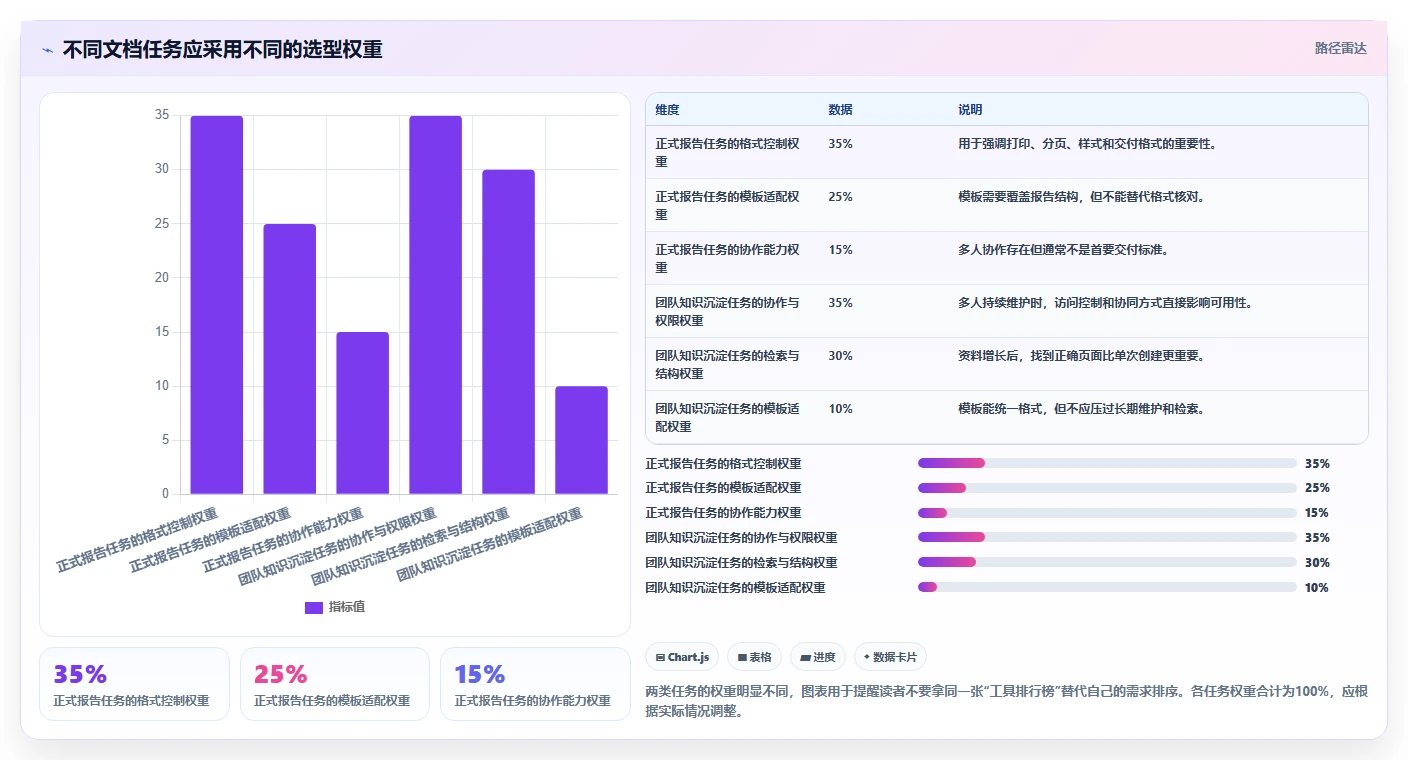Screen dimensions: 1408x760
Task: Click x-axis label 正式报告任务的格式控制权重
Action: coord(137,541)
